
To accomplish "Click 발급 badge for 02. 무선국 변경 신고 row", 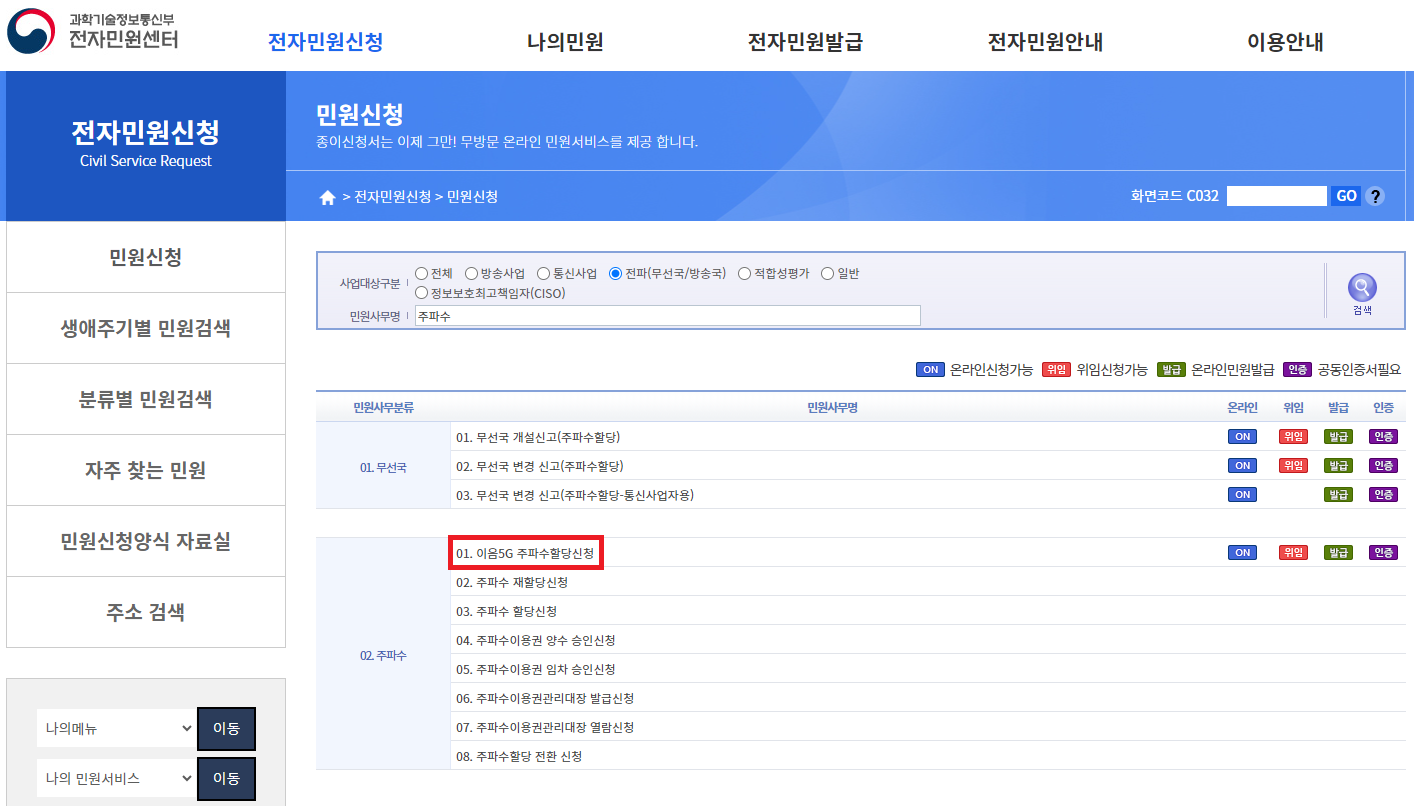I will pyautogui.click(x=1338, y=466).
